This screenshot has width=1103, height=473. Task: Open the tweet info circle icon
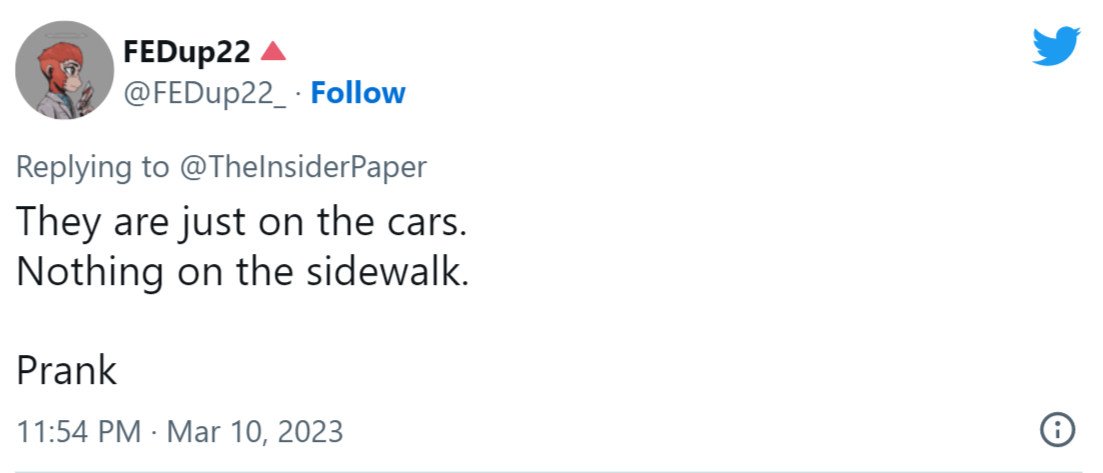tap(1057, 431)
